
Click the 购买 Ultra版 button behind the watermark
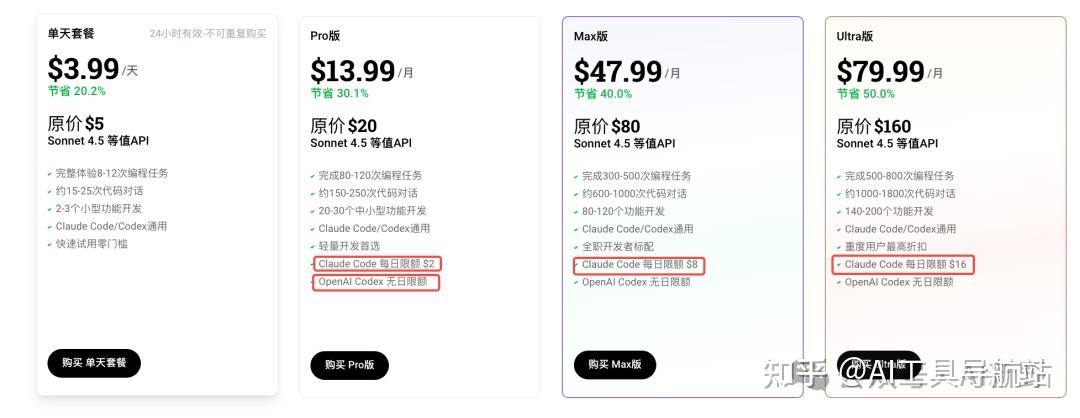click(877, 365)
